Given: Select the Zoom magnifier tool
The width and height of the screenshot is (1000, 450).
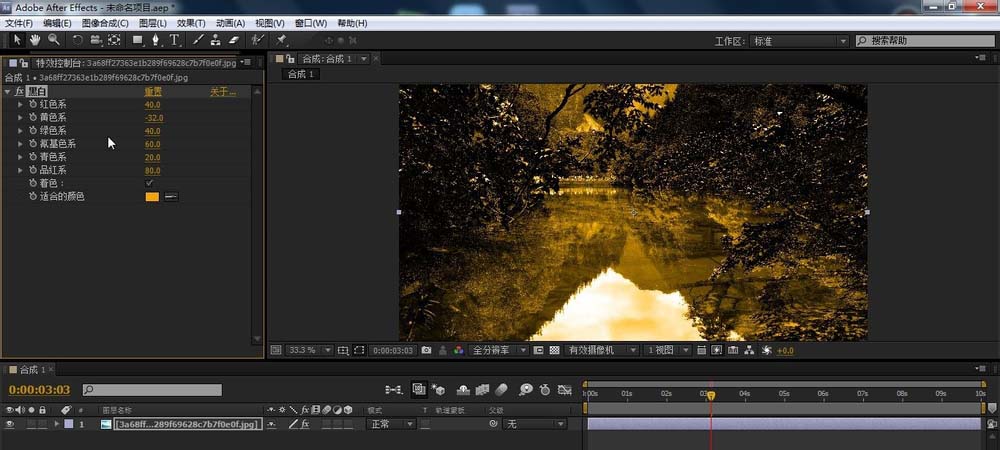Looking at the screenshot, I should pos(53,40).
